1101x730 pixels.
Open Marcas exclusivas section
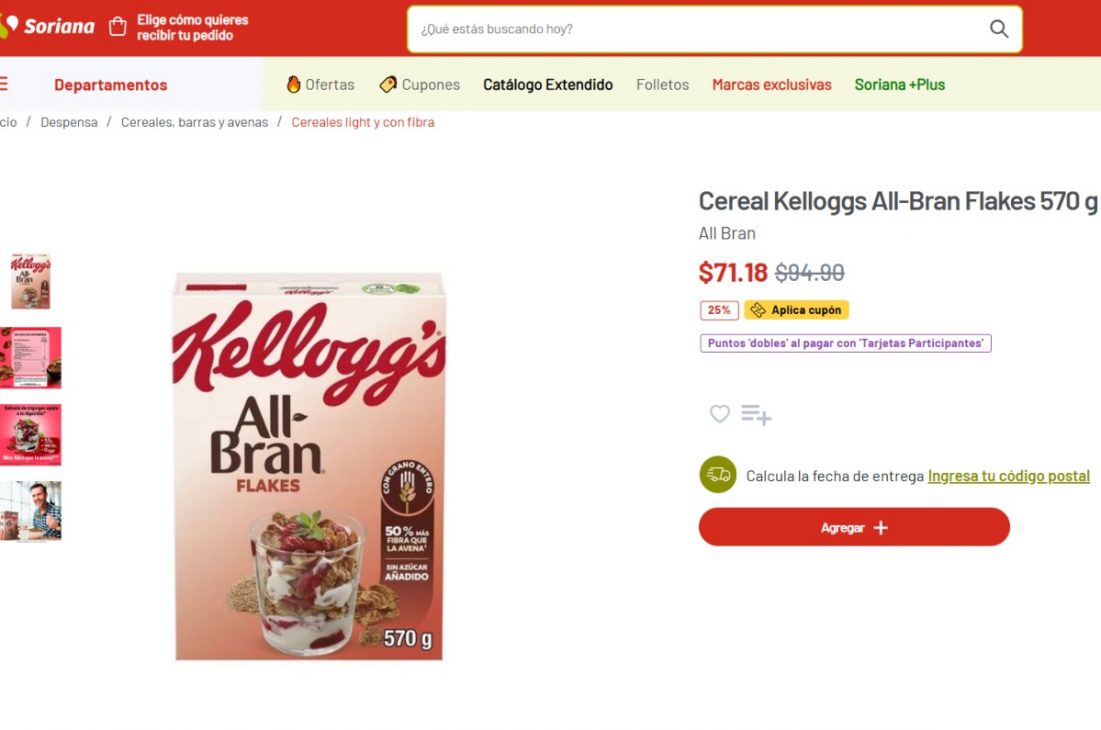(771, 85)
